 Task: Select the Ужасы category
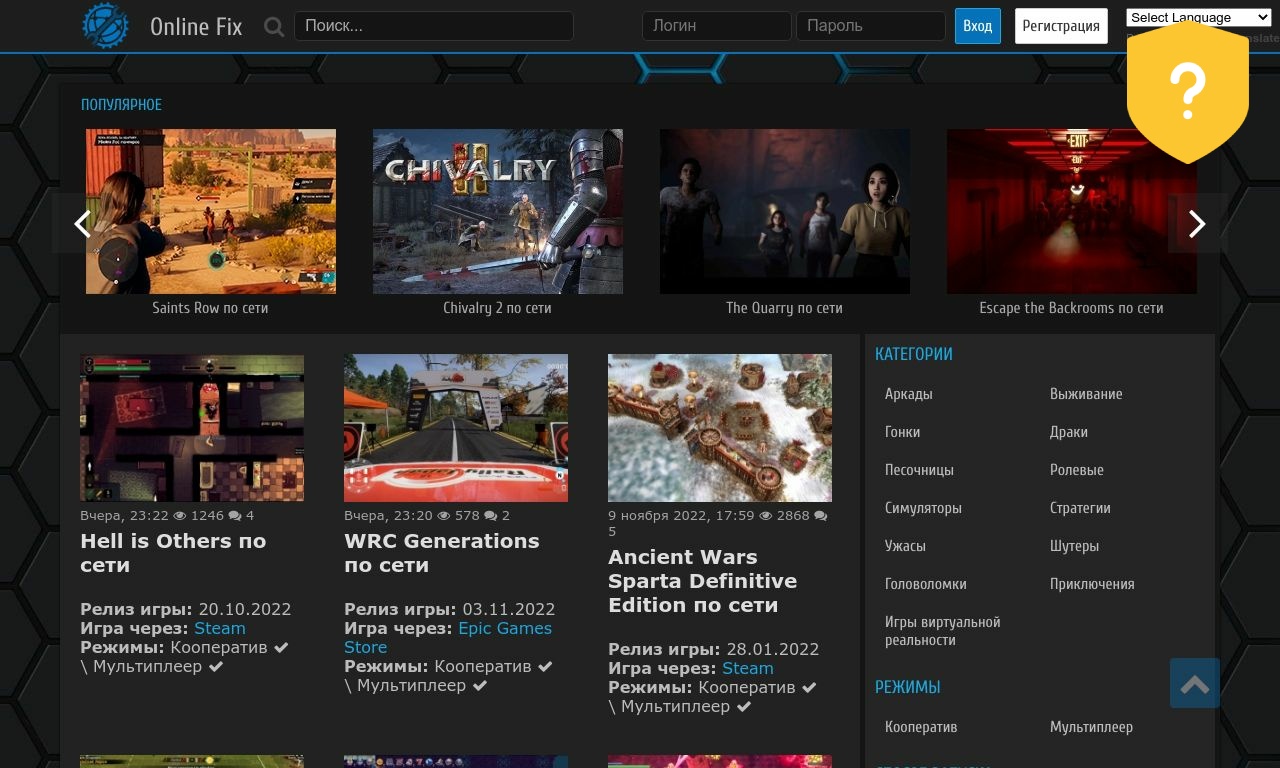click(905, 546)
